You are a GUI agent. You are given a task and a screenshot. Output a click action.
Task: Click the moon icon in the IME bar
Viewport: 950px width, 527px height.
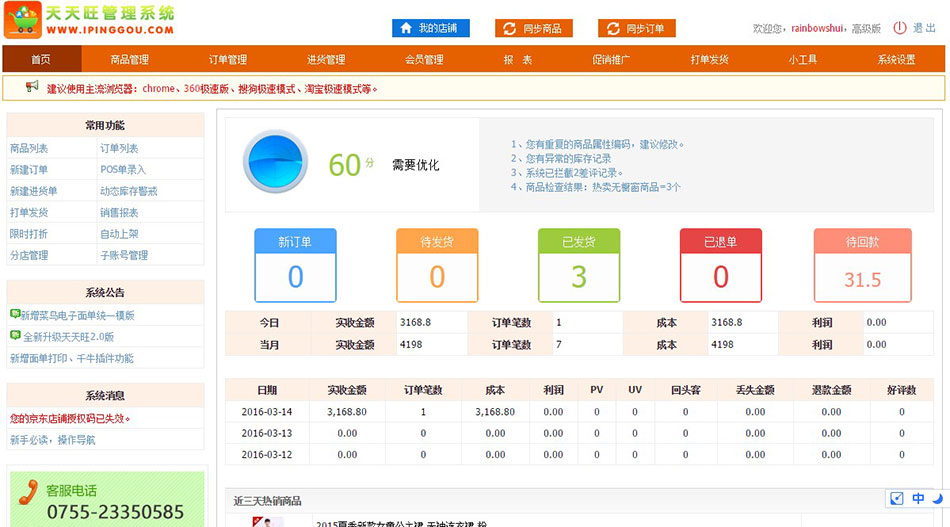pyautogui.click(x=937, y=498)
